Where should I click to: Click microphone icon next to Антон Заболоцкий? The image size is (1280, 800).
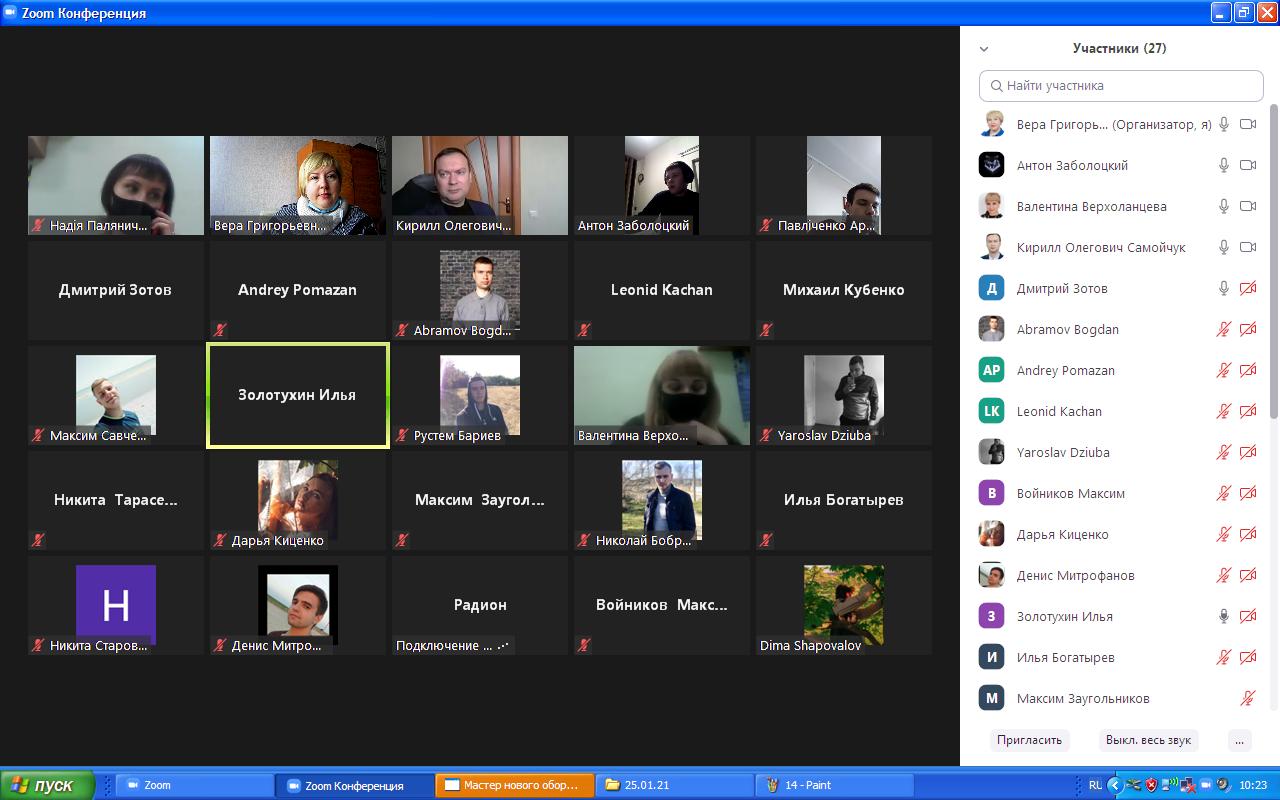(x=1223, y=165)
